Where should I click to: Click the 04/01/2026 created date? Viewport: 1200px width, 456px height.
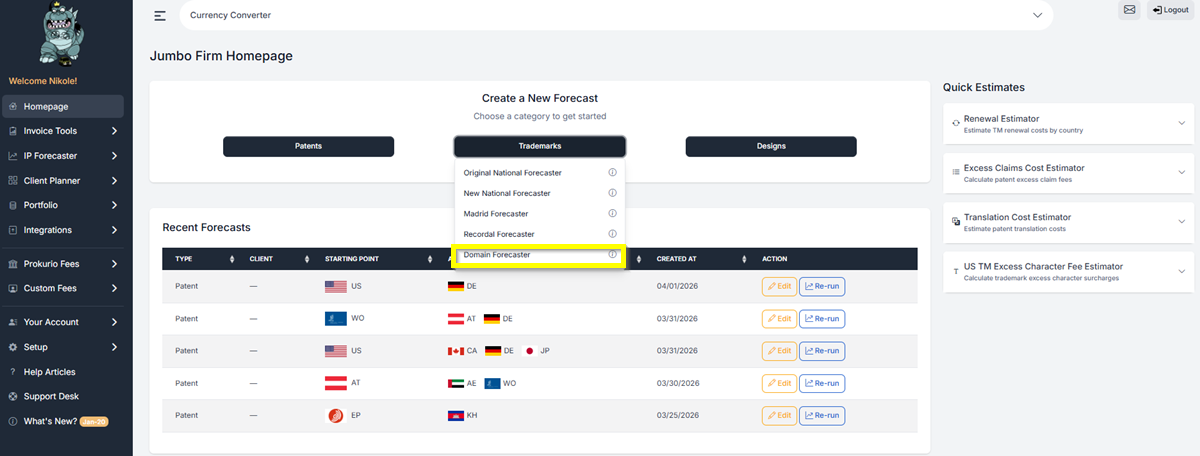[677, 286]
